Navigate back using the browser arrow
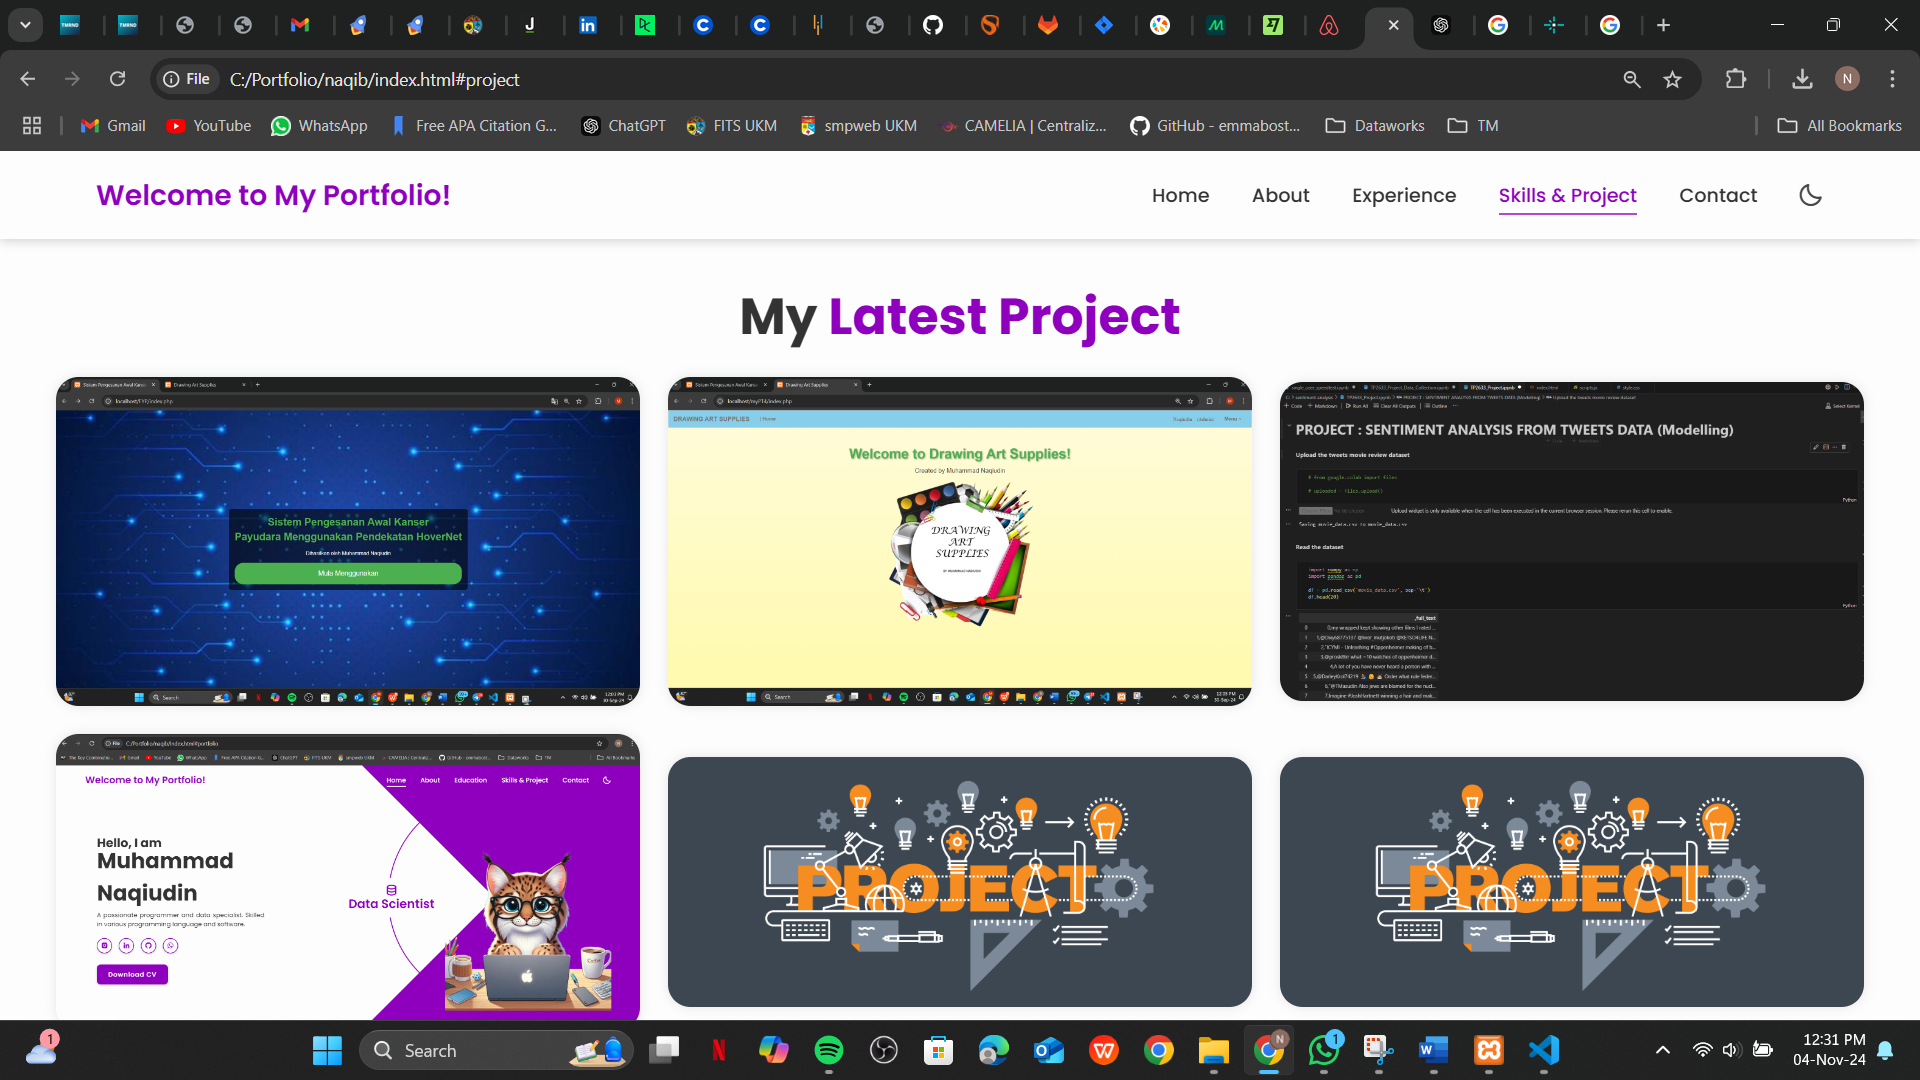This screenshot has height=1080, width=1920. click(27, 78)
